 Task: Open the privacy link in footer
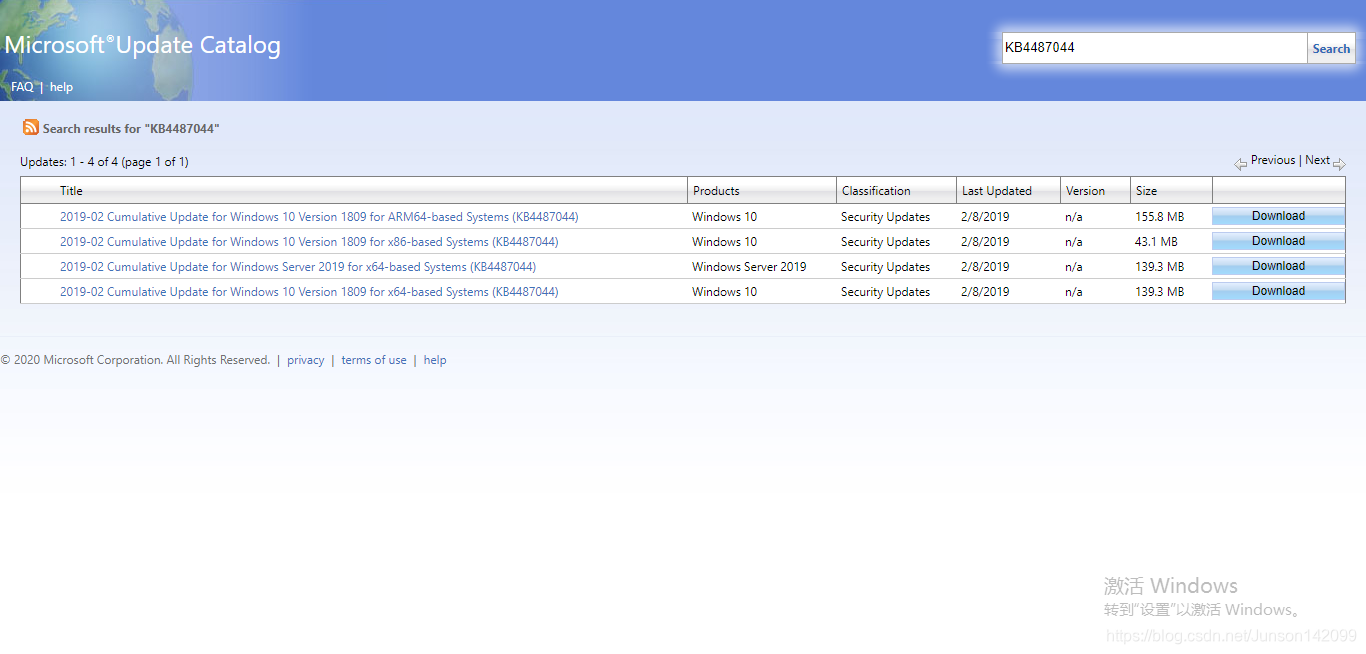pyautogui.click(x=305, y=360)
